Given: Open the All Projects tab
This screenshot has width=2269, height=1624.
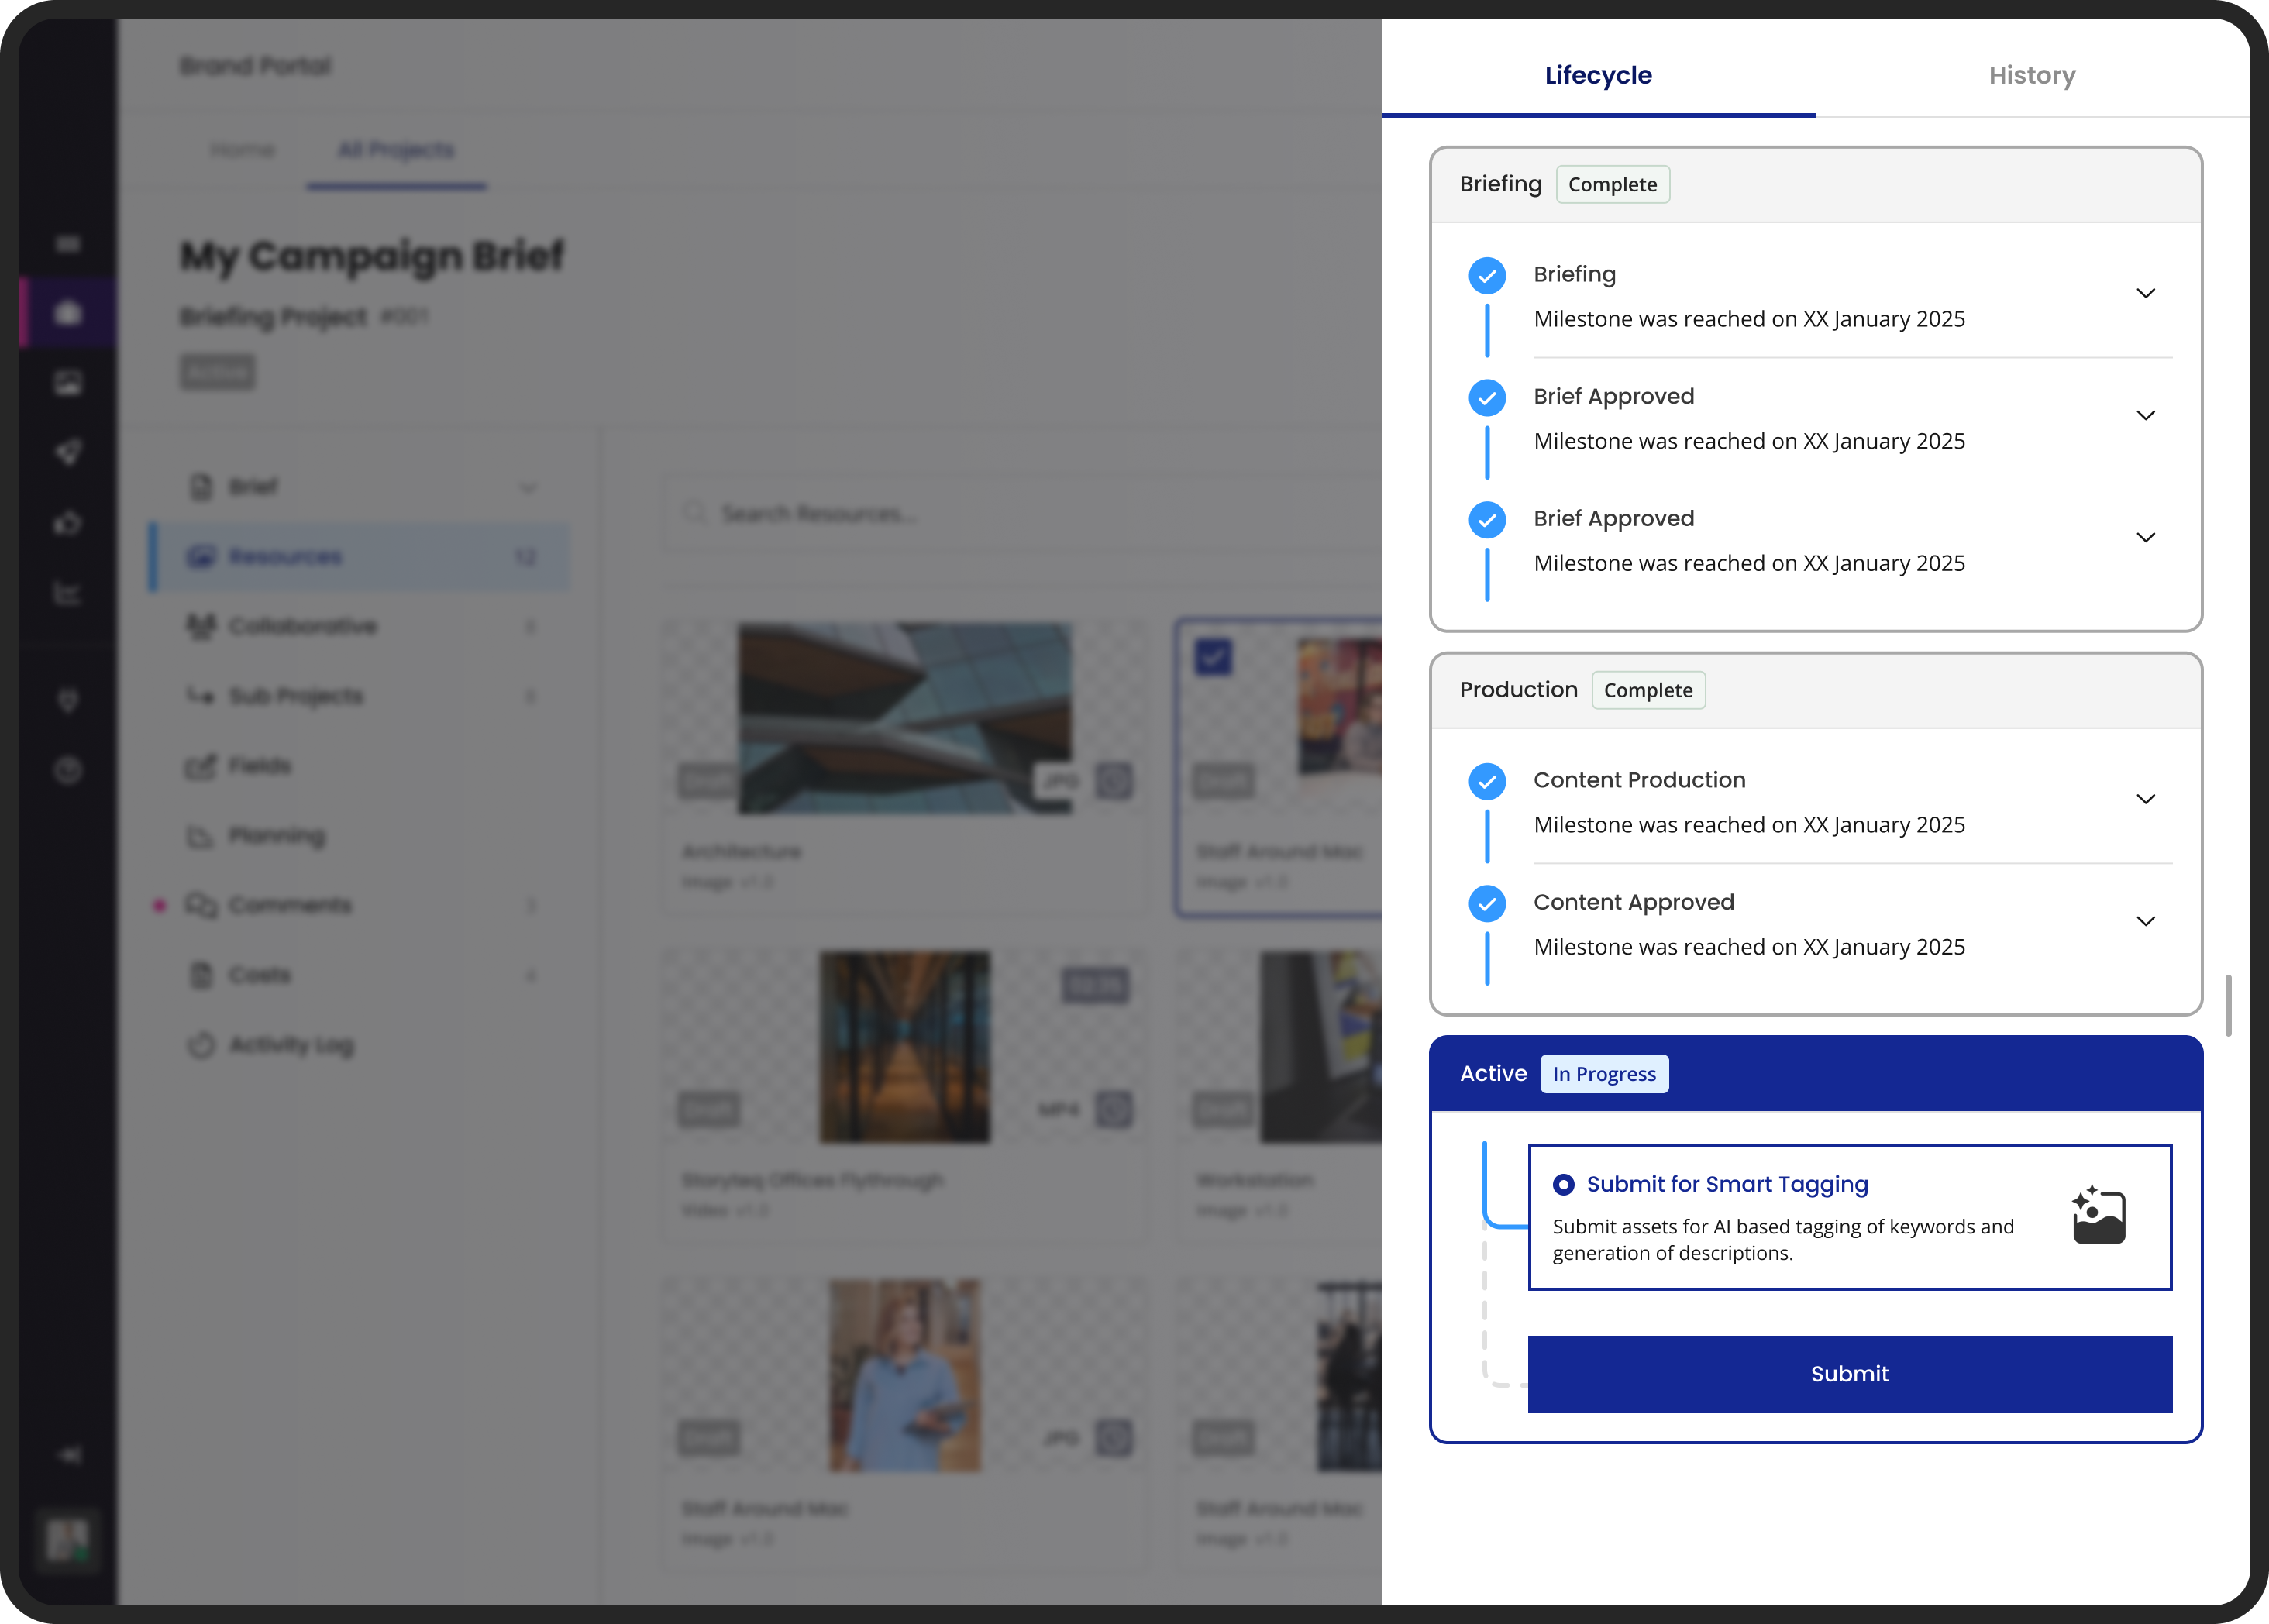Looking at the screenshot, I should [396, 150].
